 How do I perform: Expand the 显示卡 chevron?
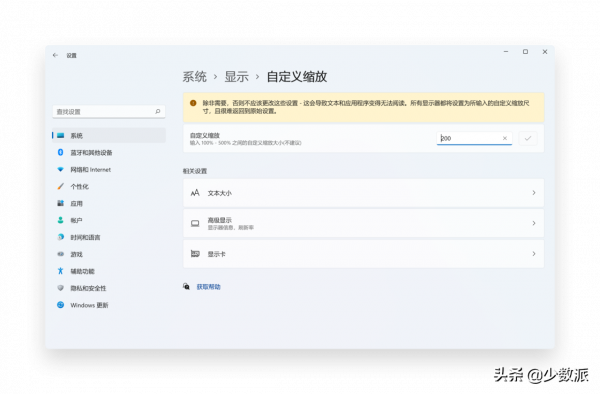point(534,254)
